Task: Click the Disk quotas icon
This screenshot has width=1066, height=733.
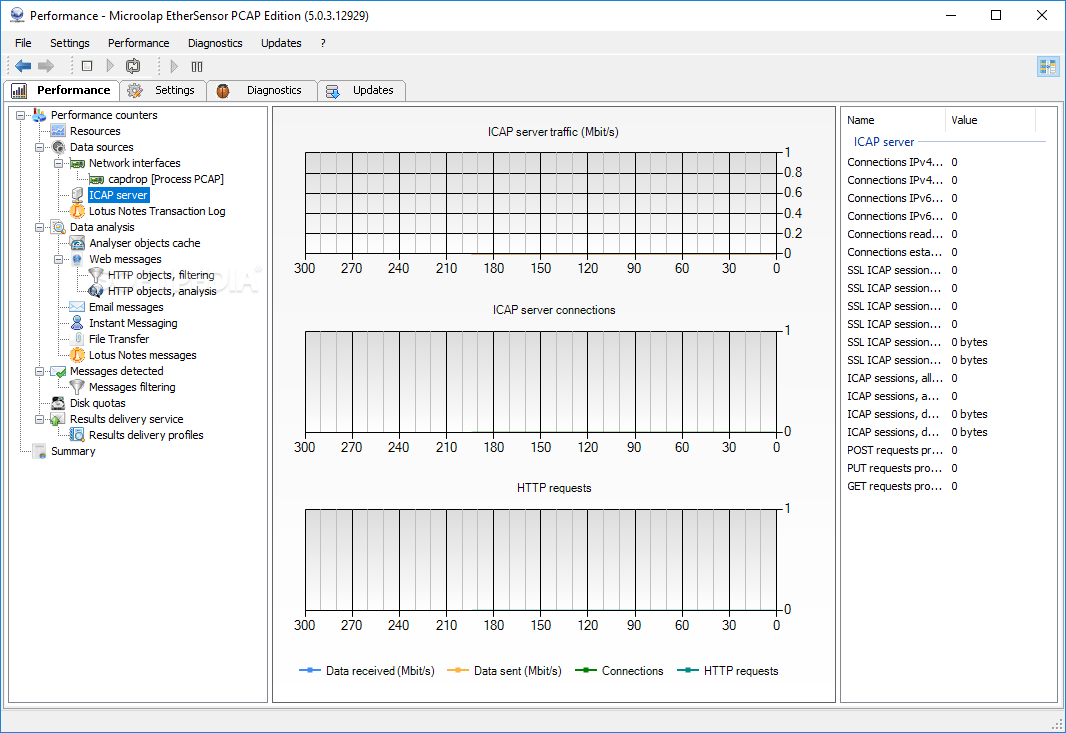Action: click(58, 403)
